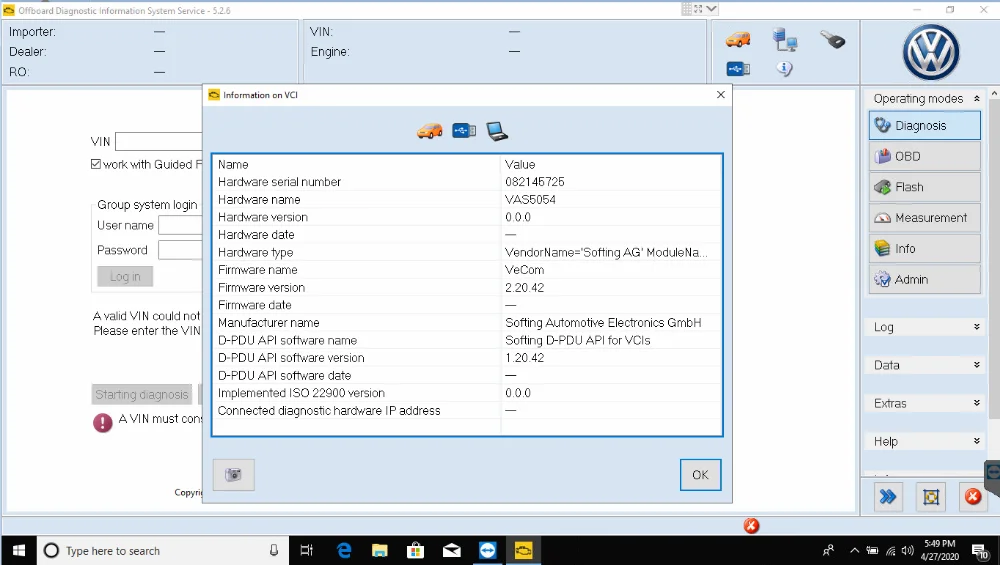Select the Diagnosis operating mode

pyautogui.click(x=924, y=125)
